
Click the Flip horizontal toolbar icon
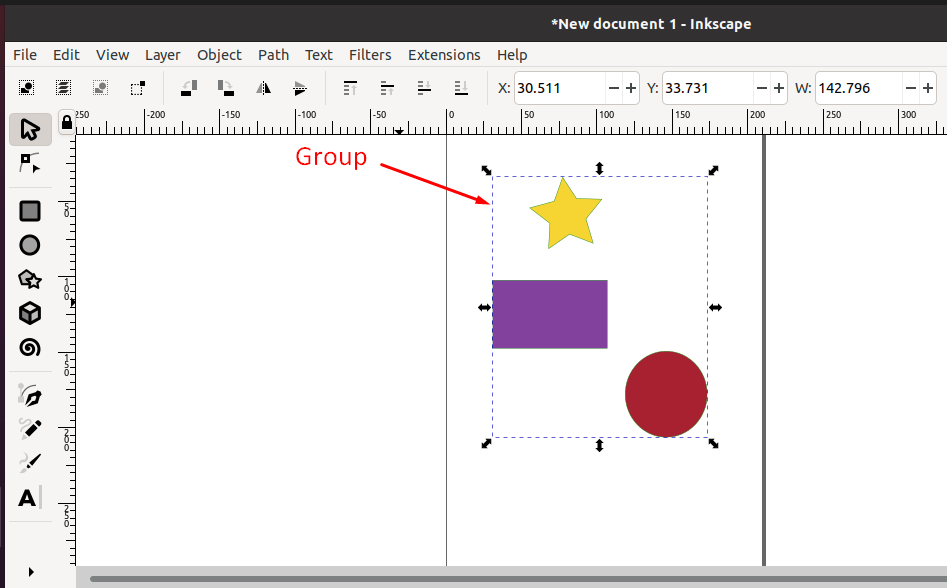262,88
